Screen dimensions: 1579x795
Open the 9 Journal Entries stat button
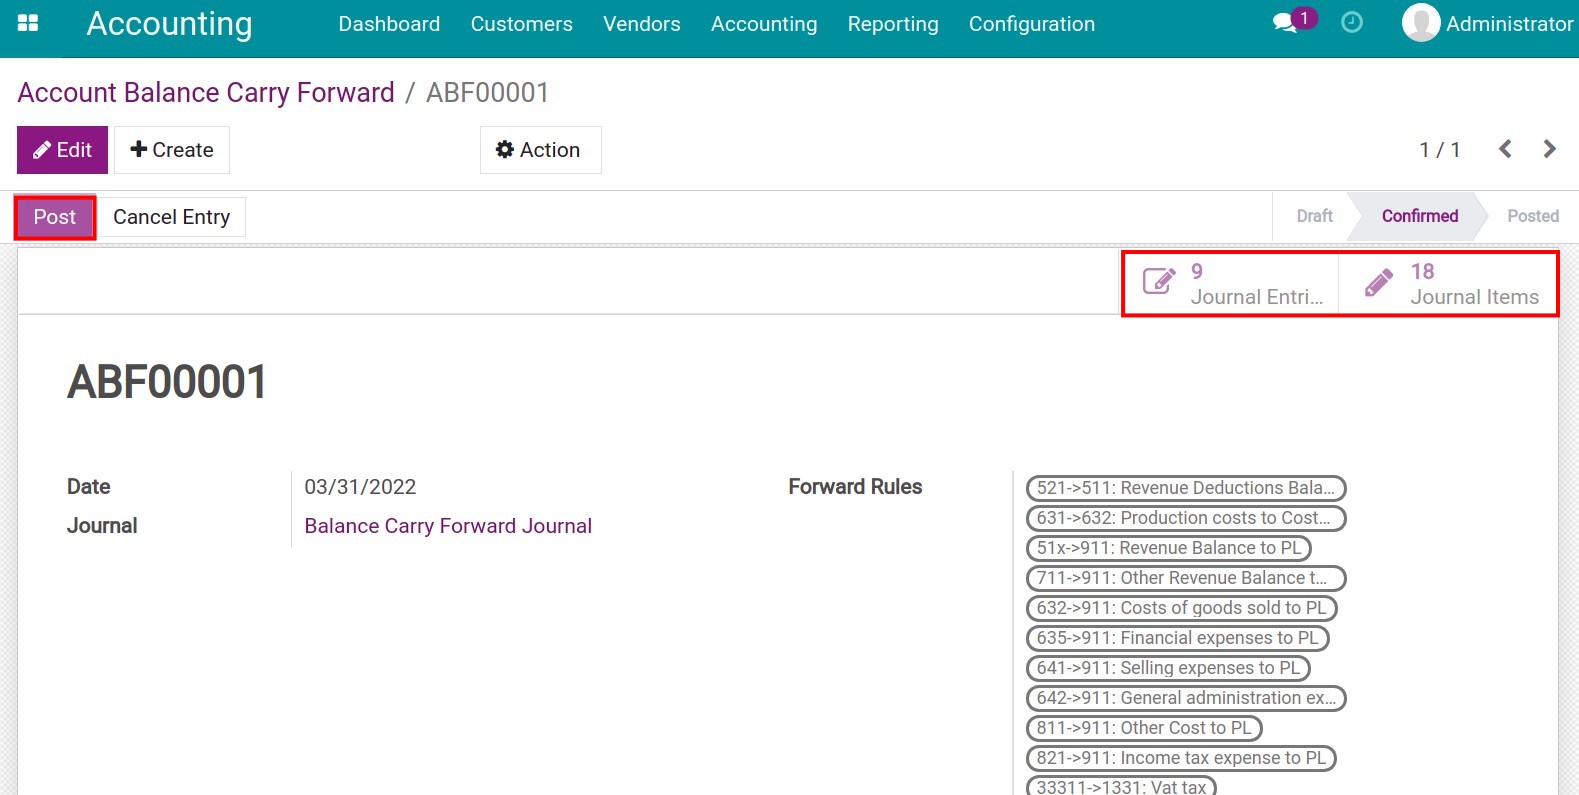click(1231, 284)
